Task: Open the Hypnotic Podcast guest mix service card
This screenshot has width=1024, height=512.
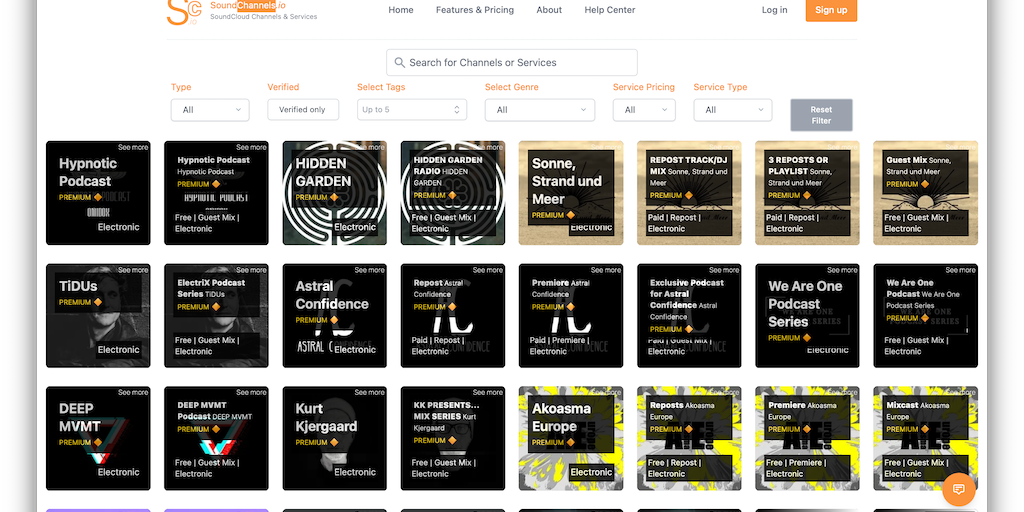Action: pos(216,193)
